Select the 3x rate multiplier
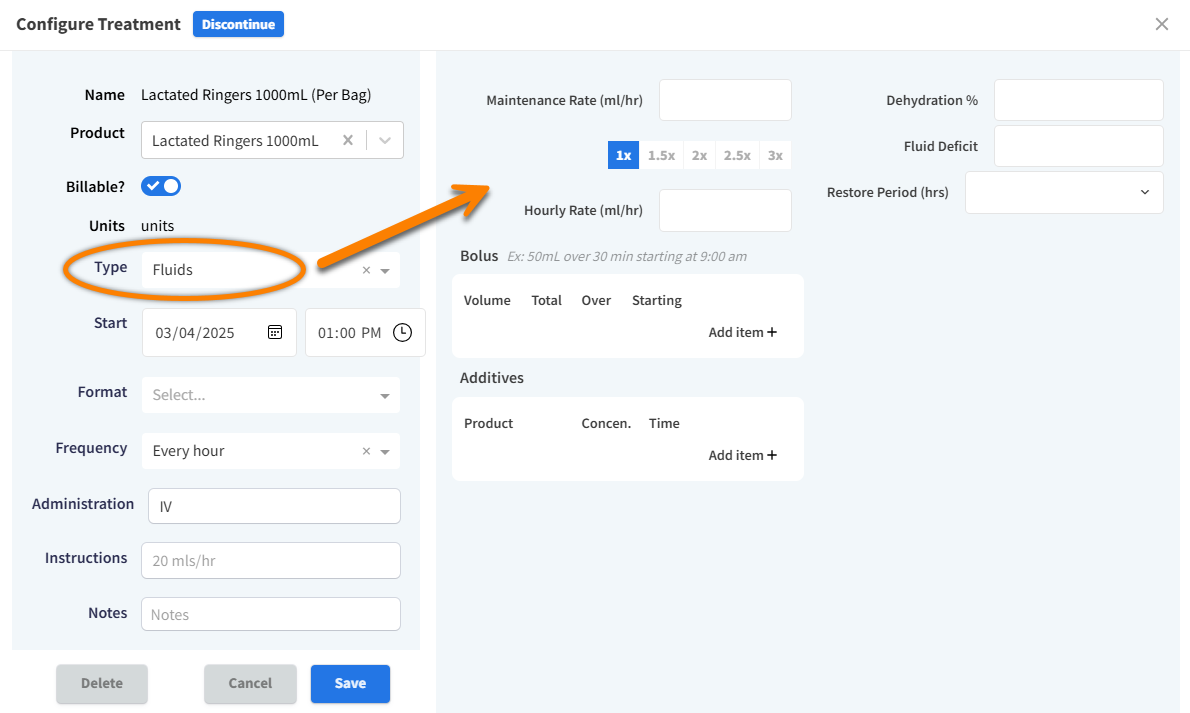This screenshot has height=713, width=1190. (775, 155)
